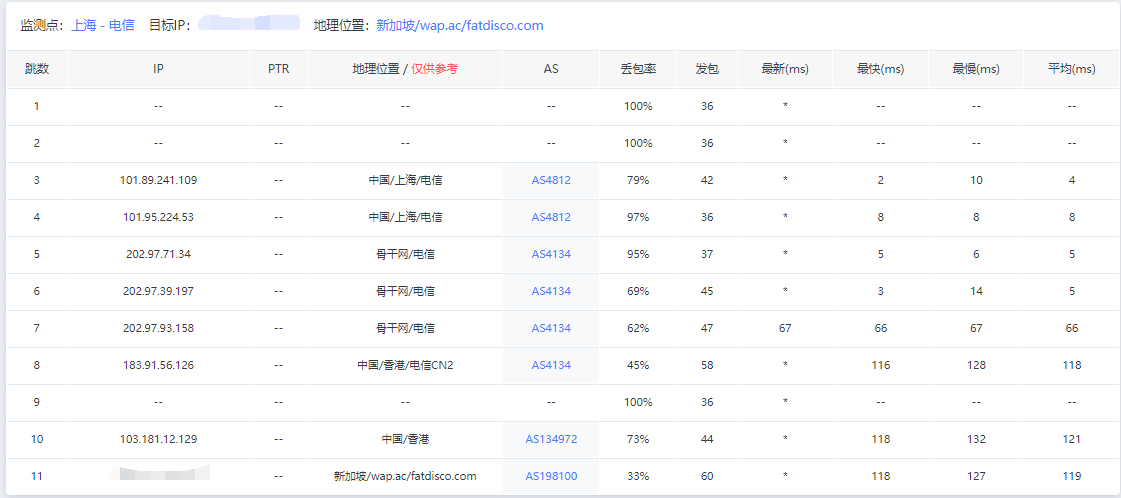Open the AS4134 link for 202.97.93.158
This screenshot has height=498, width=1121.
point(551,329)
